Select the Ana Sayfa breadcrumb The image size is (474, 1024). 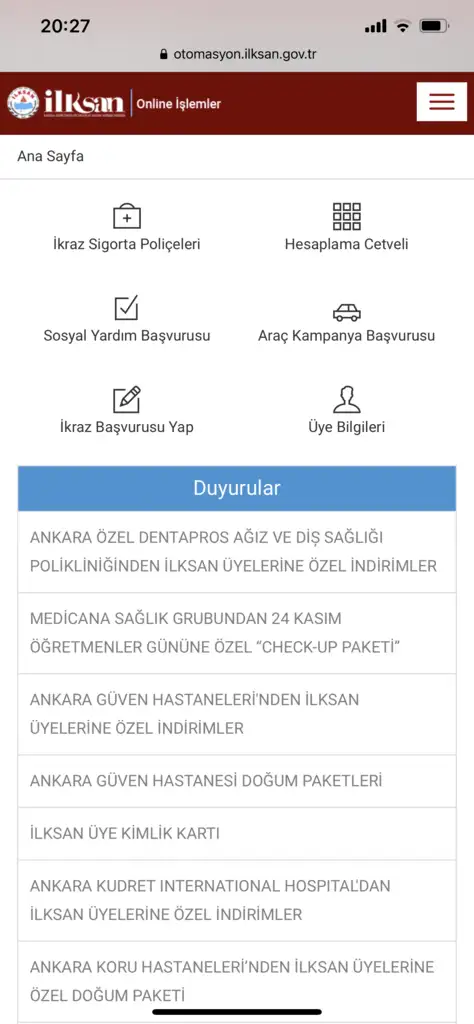pos(50,157)
